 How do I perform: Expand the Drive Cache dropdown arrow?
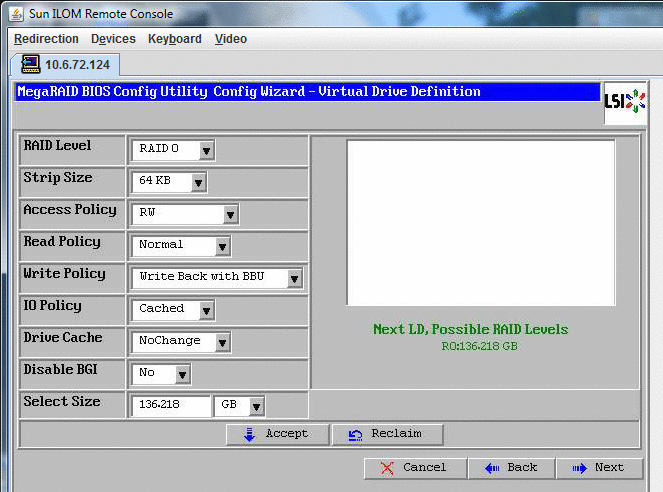coord(222,342)
